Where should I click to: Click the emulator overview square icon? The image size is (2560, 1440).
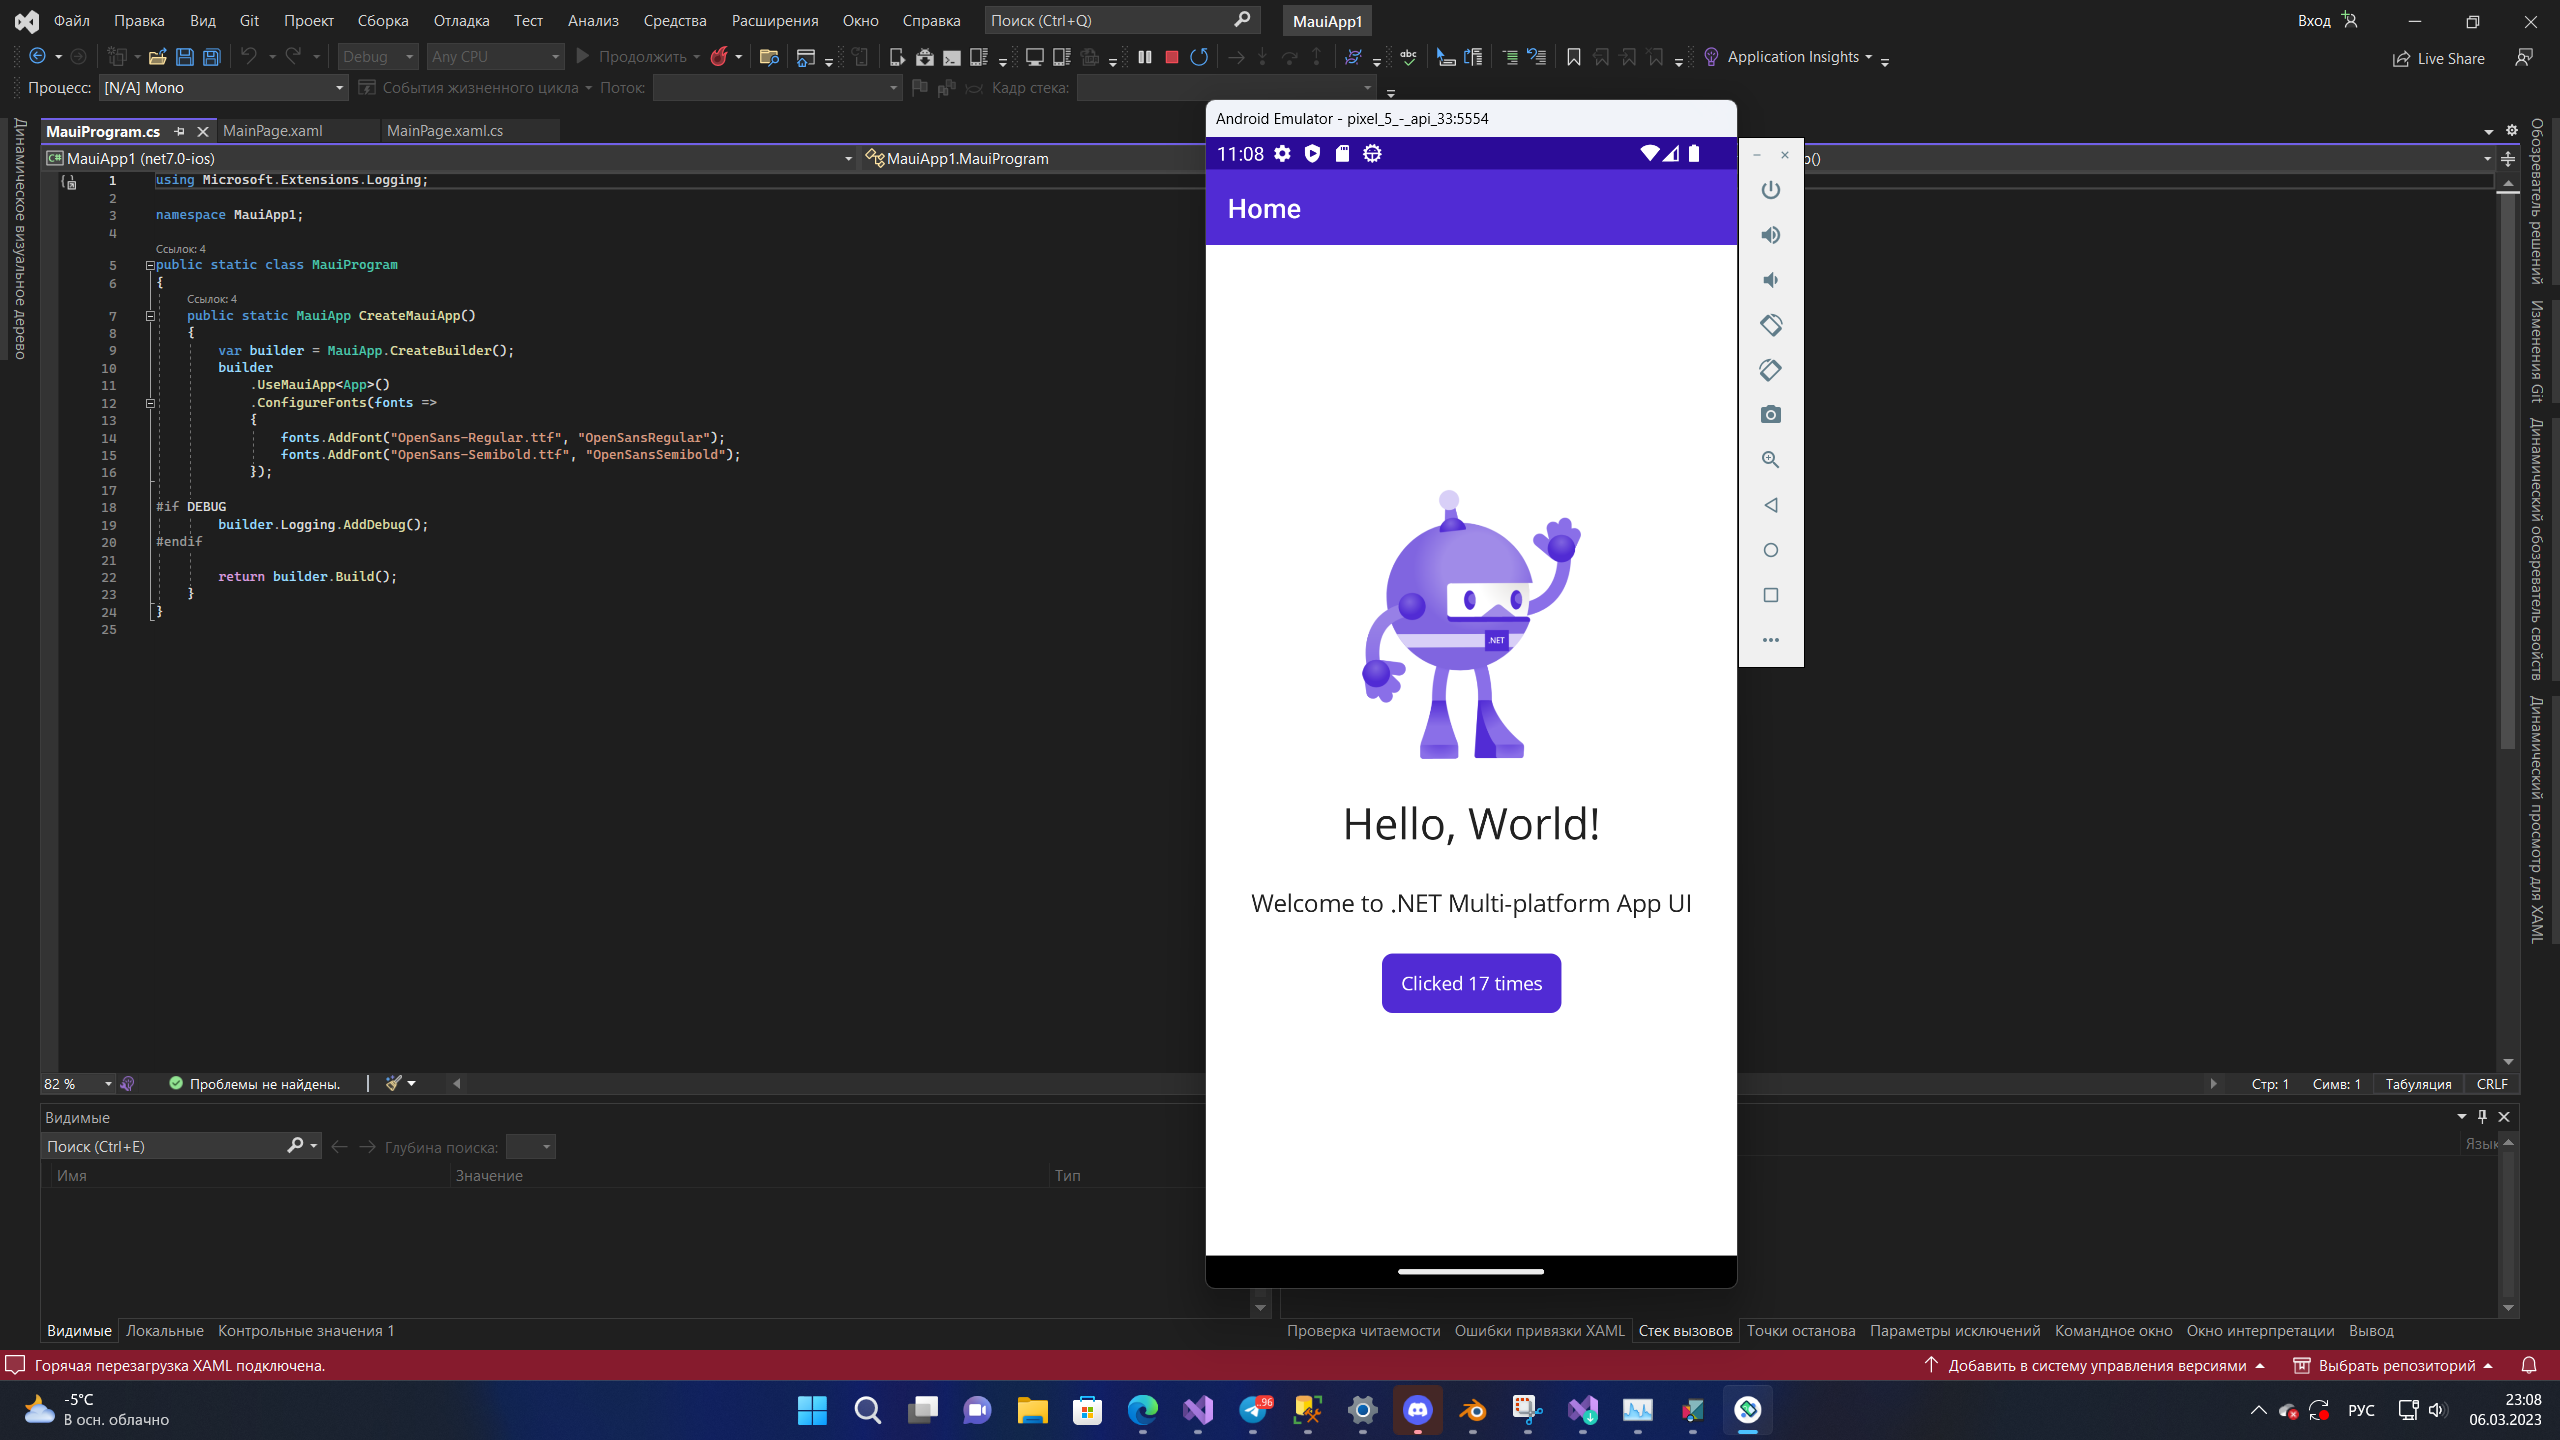[x=1770, y=595]
